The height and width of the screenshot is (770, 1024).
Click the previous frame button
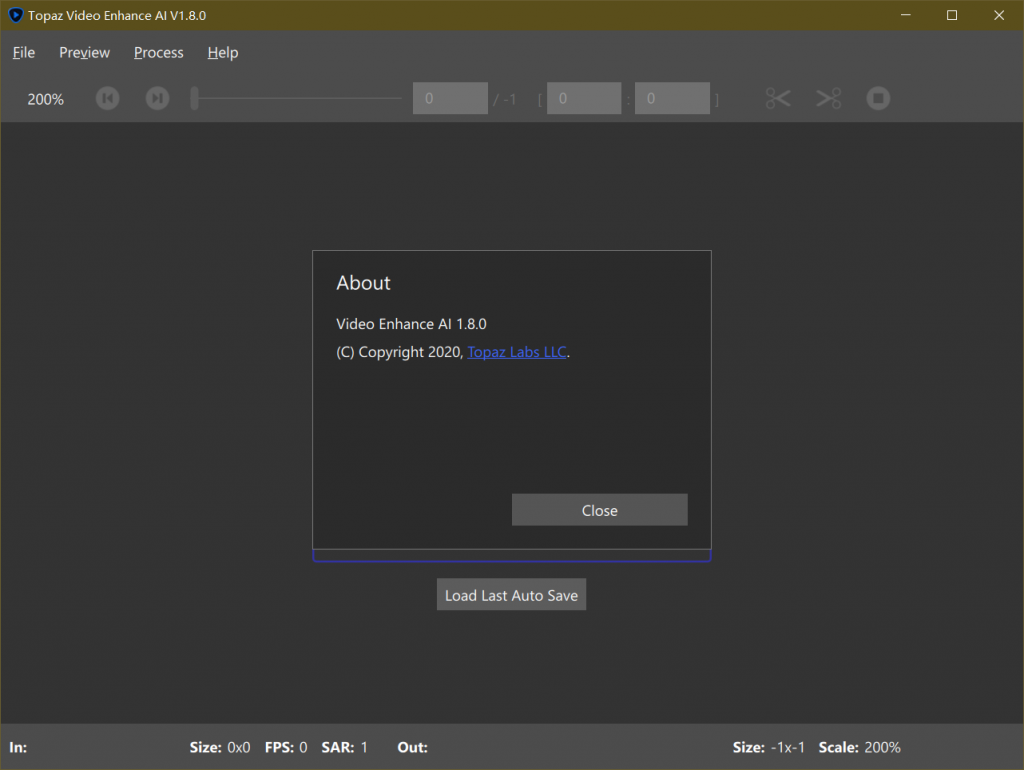pyautogui.click(x=108, y=98)
